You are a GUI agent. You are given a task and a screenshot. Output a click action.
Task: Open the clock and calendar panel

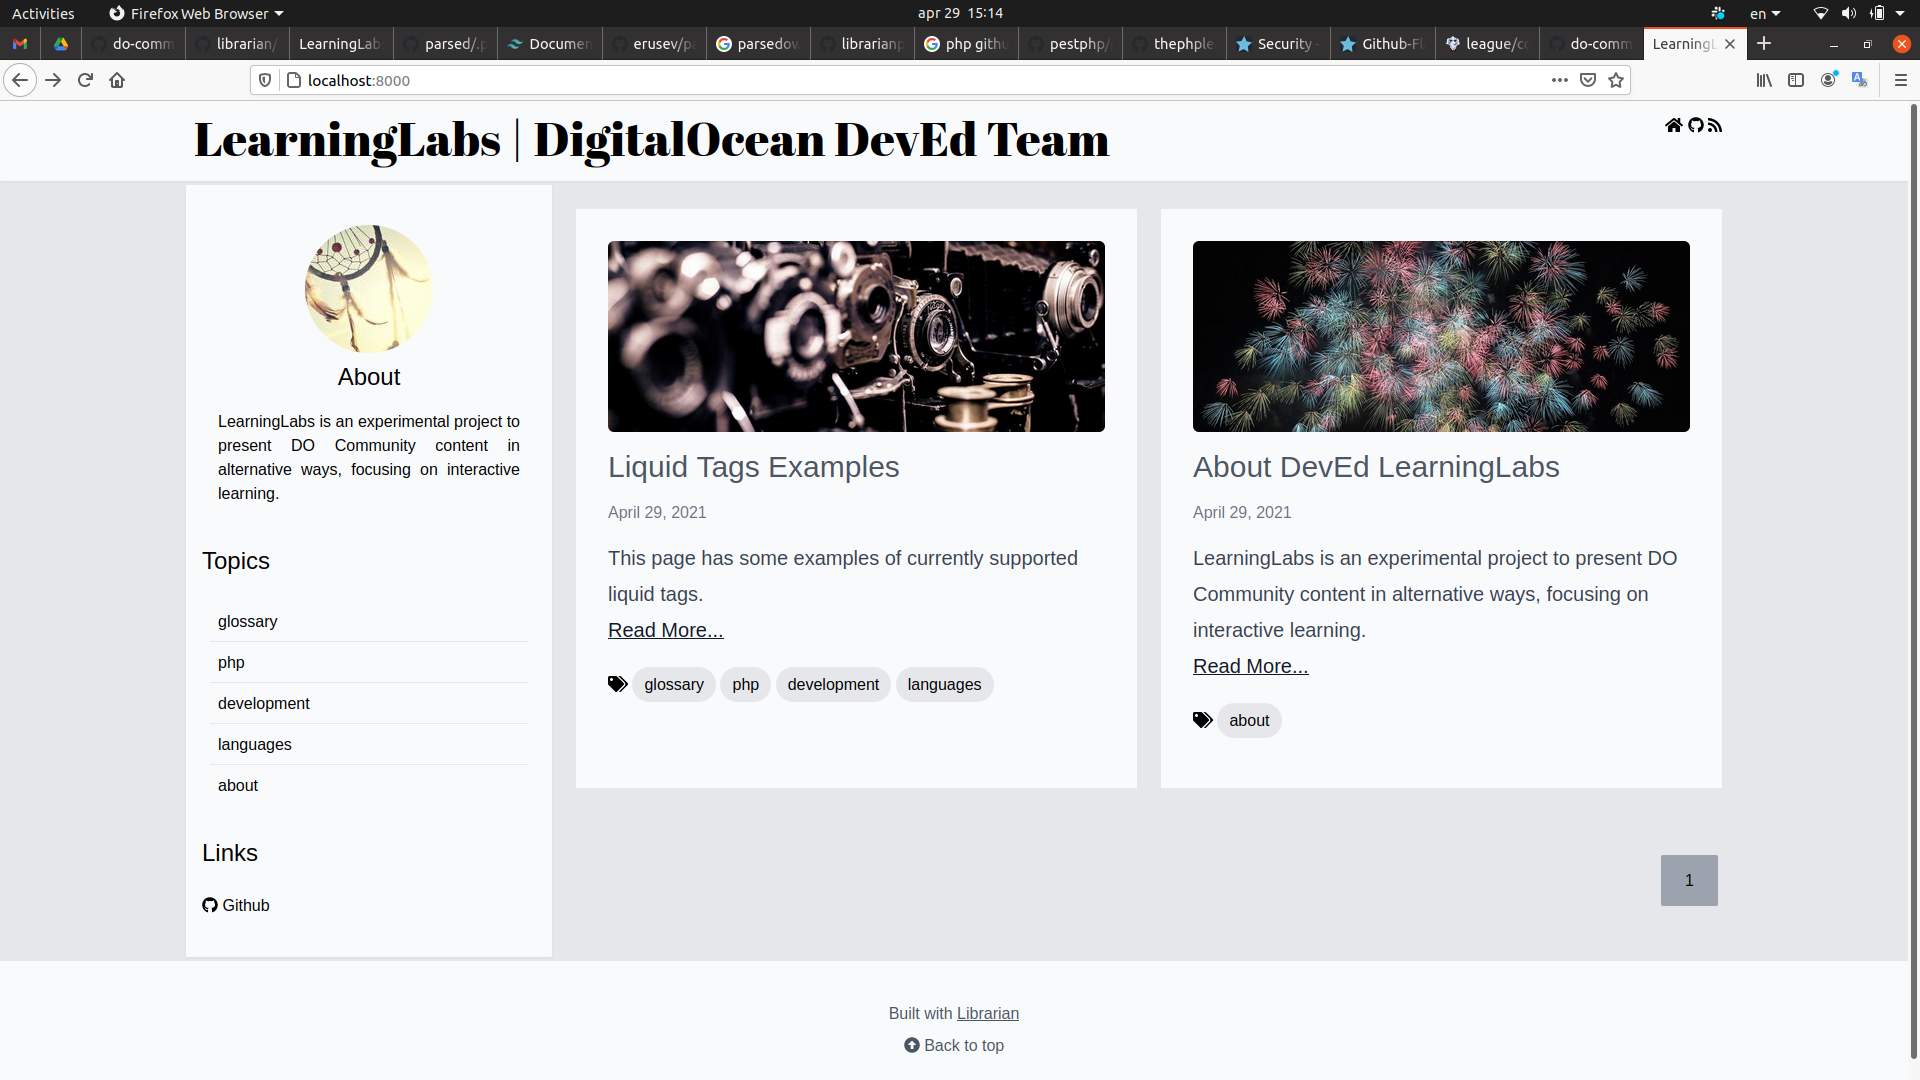point(960,13)
